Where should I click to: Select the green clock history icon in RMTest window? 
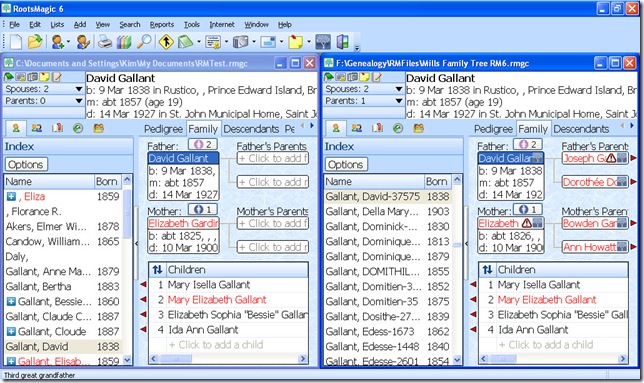tap(78, 128)
